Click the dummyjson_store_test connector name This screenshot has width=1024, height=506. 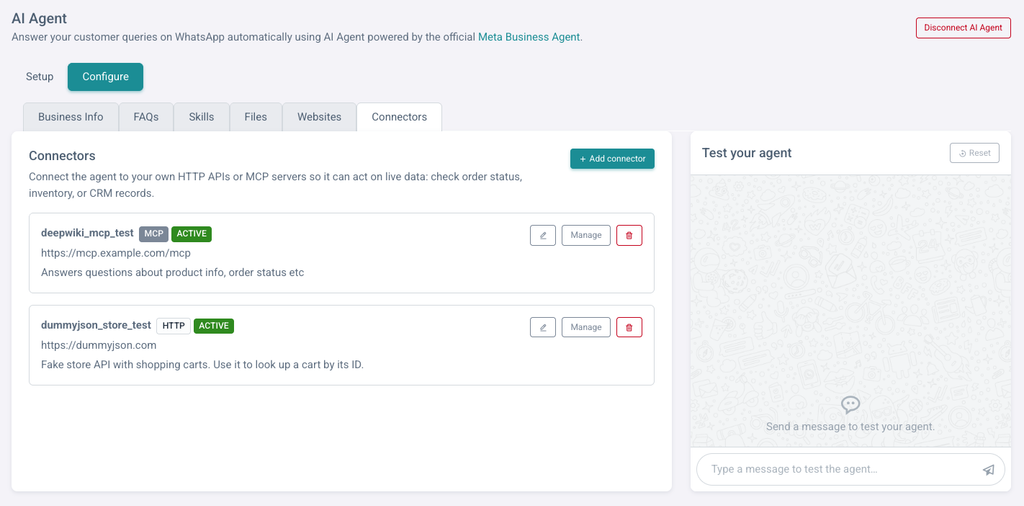click(x=96, y=325)
